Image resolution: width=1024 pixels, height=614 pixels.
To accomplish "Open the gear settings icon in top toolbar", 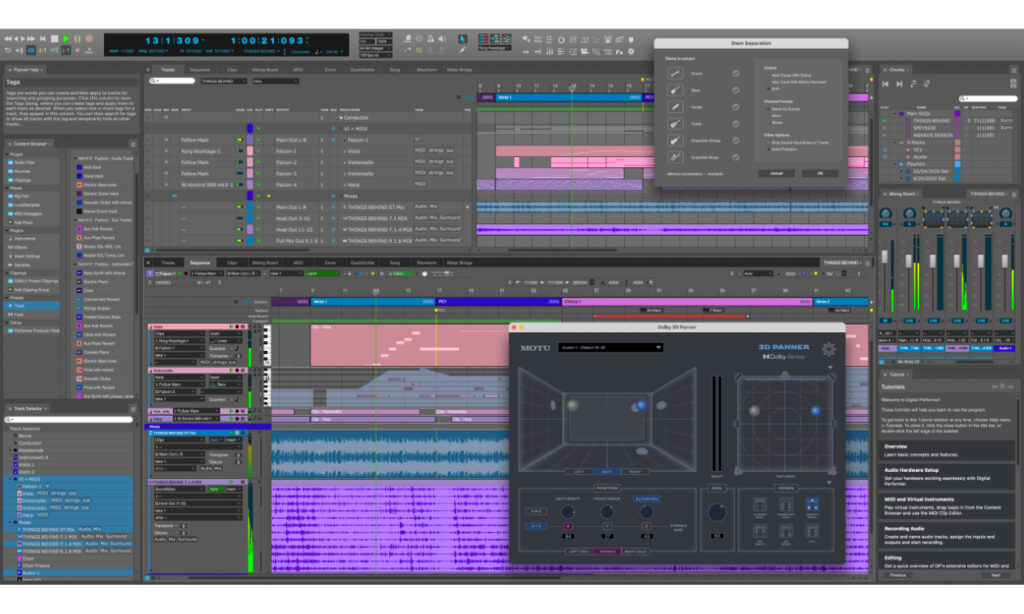I will (631, 52).
